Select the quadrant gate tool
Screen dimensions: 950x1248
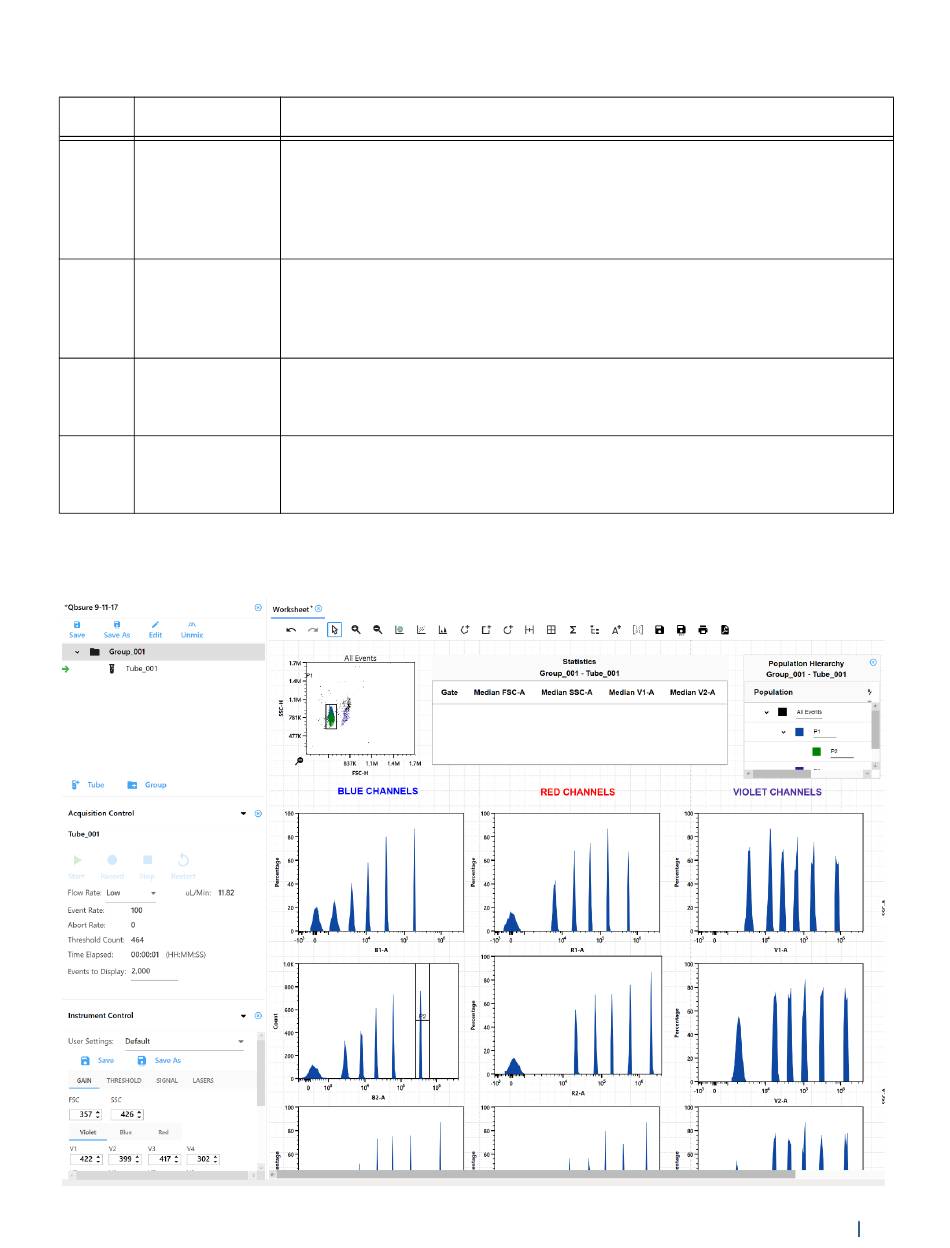point(551,630)
